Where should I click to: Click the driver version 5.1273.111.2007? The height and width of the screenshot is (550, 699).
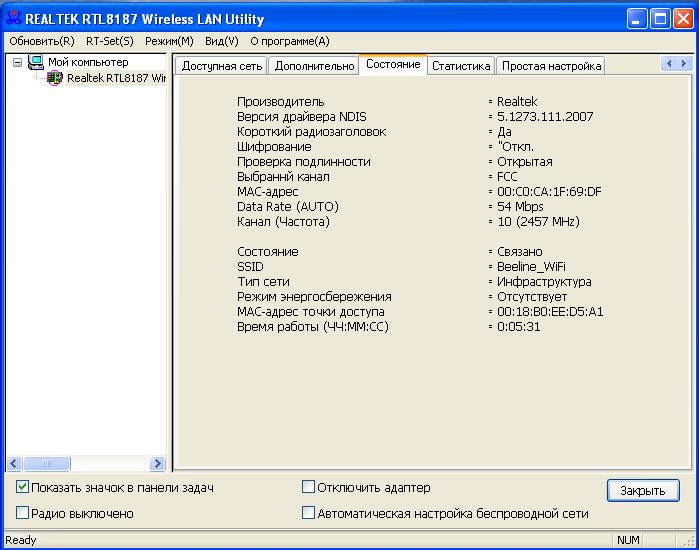[545, 117]
